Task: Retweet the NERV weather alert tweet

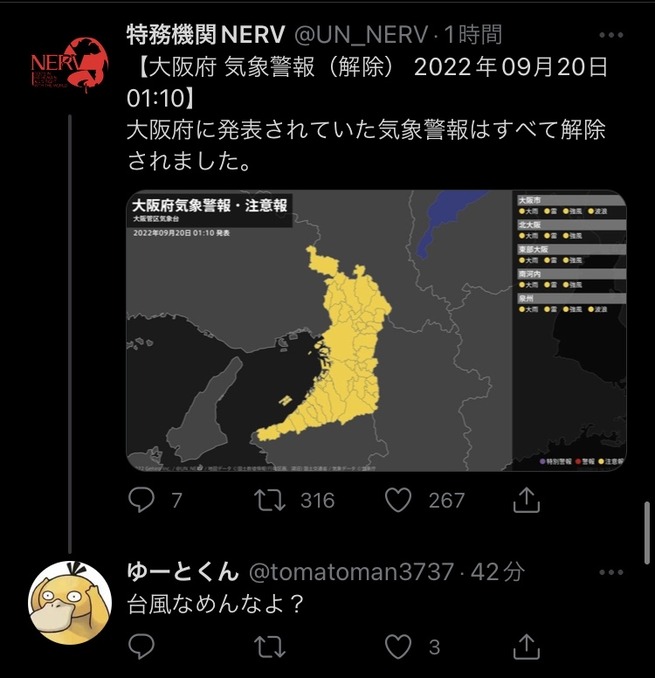Action: pyautogui.click(x=270, y=500)
